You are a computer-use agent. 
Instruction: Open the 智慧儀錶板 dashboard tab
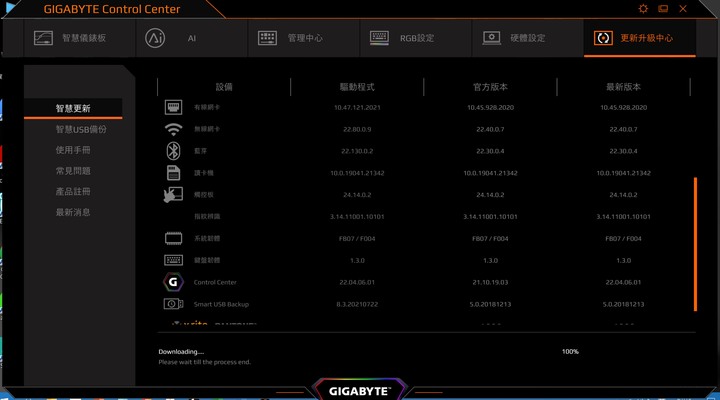[79, 38]
